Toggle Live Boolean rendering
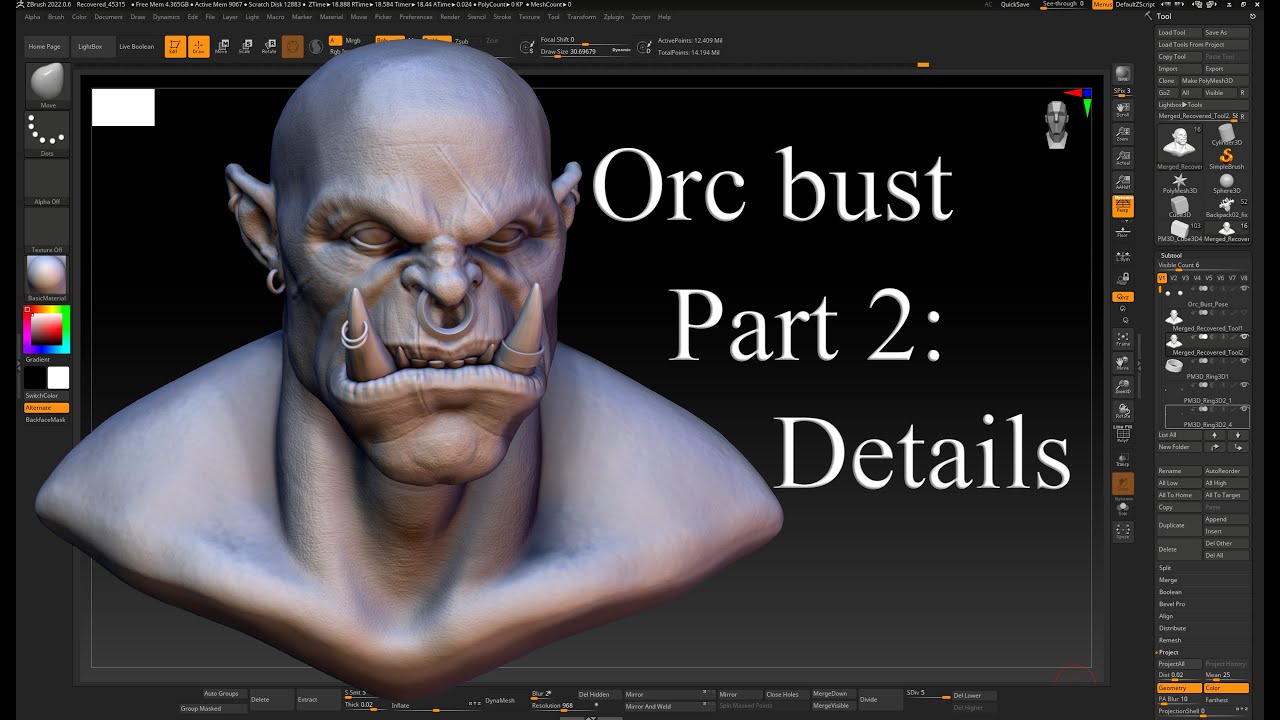This screenshot has height=720, width=1280. 137,46
